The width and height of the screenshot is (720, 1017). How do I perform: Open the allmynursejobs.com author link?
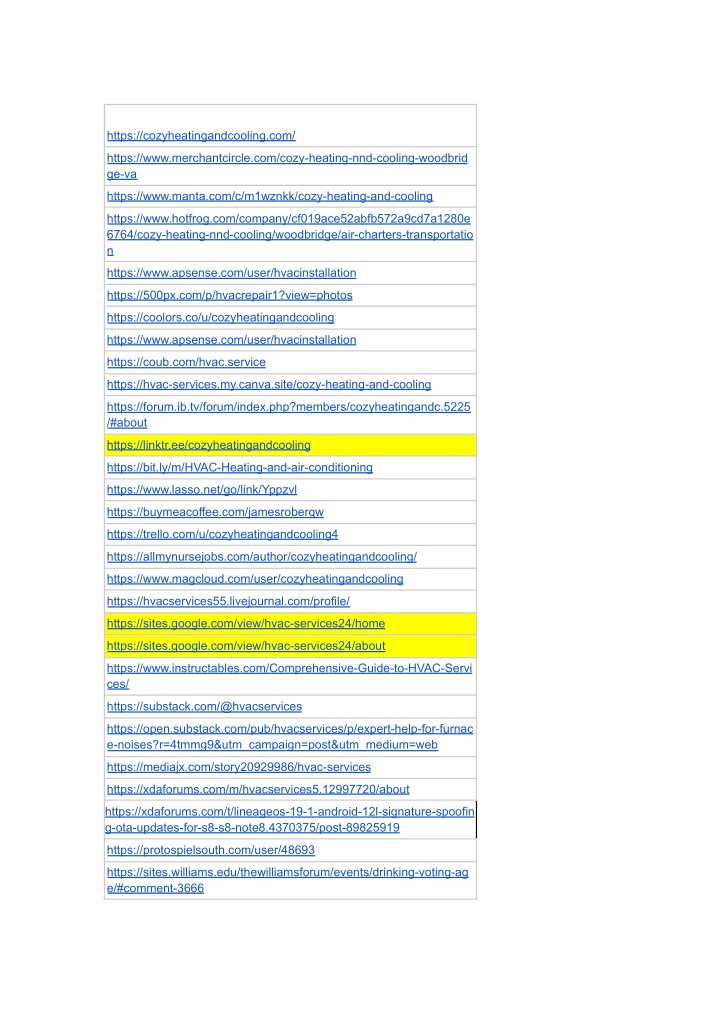point(262,556)
